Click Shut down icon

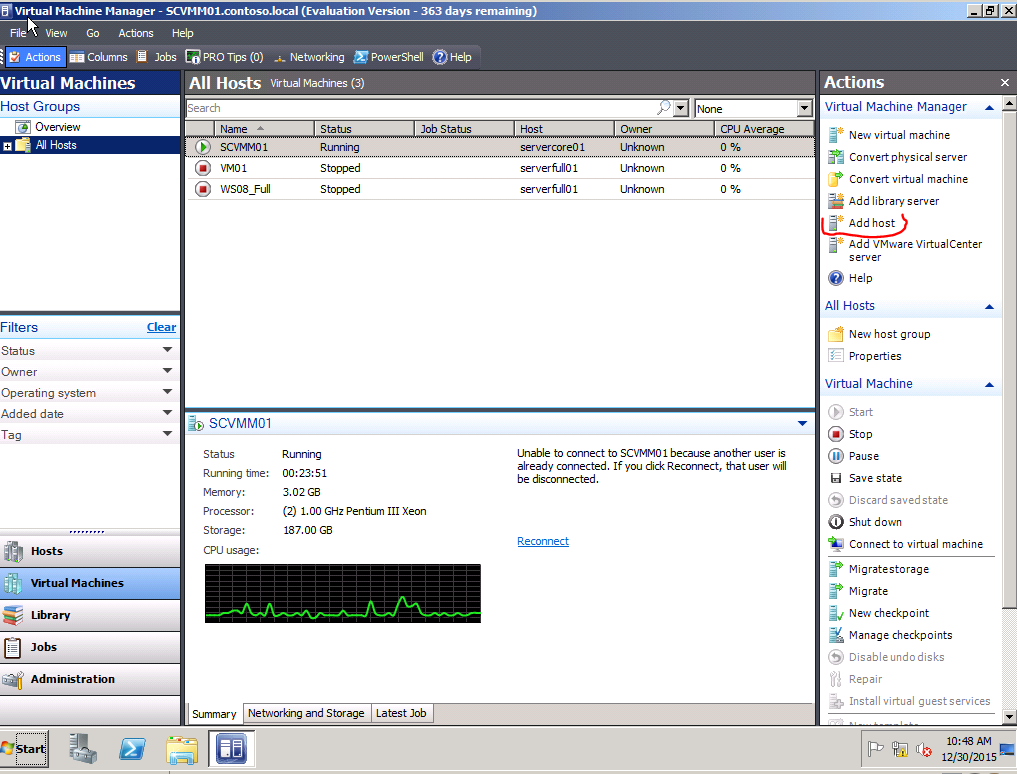coord(836,522)
